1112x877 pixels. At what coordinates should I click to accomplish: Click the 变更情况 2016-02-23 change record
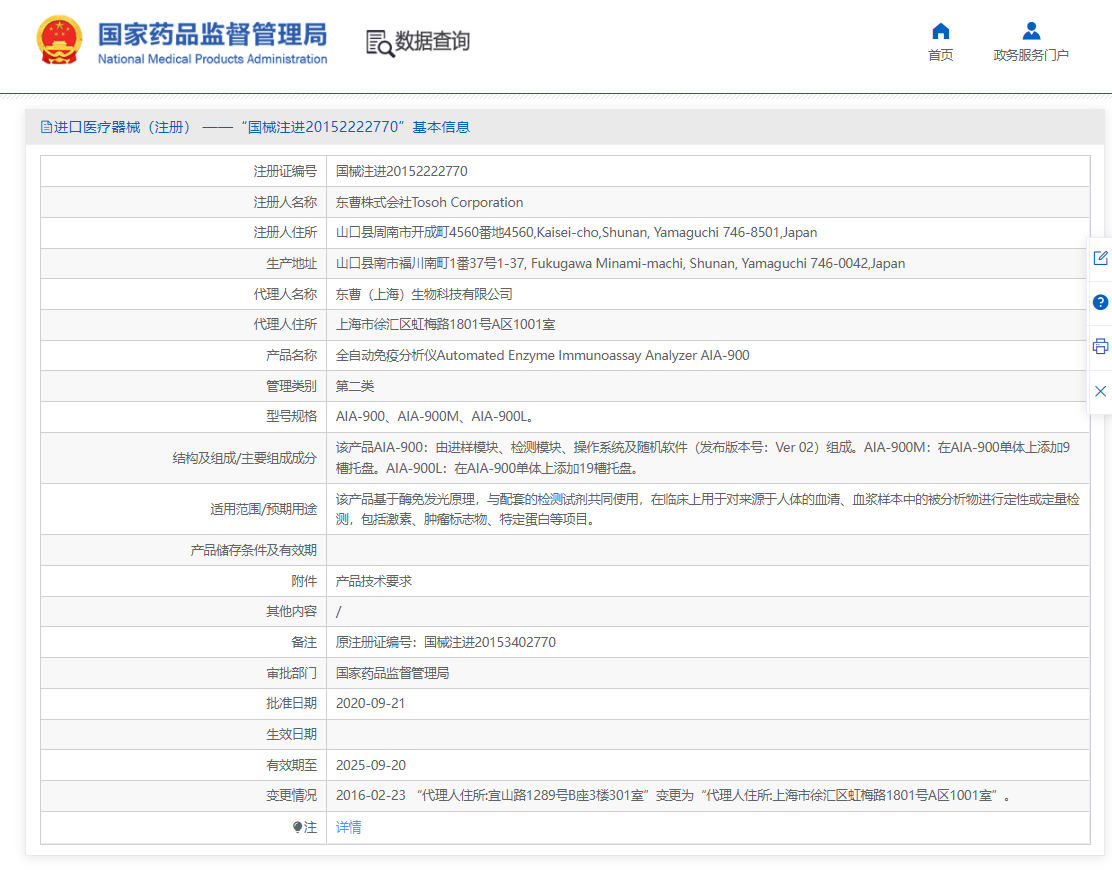point(674,795)
